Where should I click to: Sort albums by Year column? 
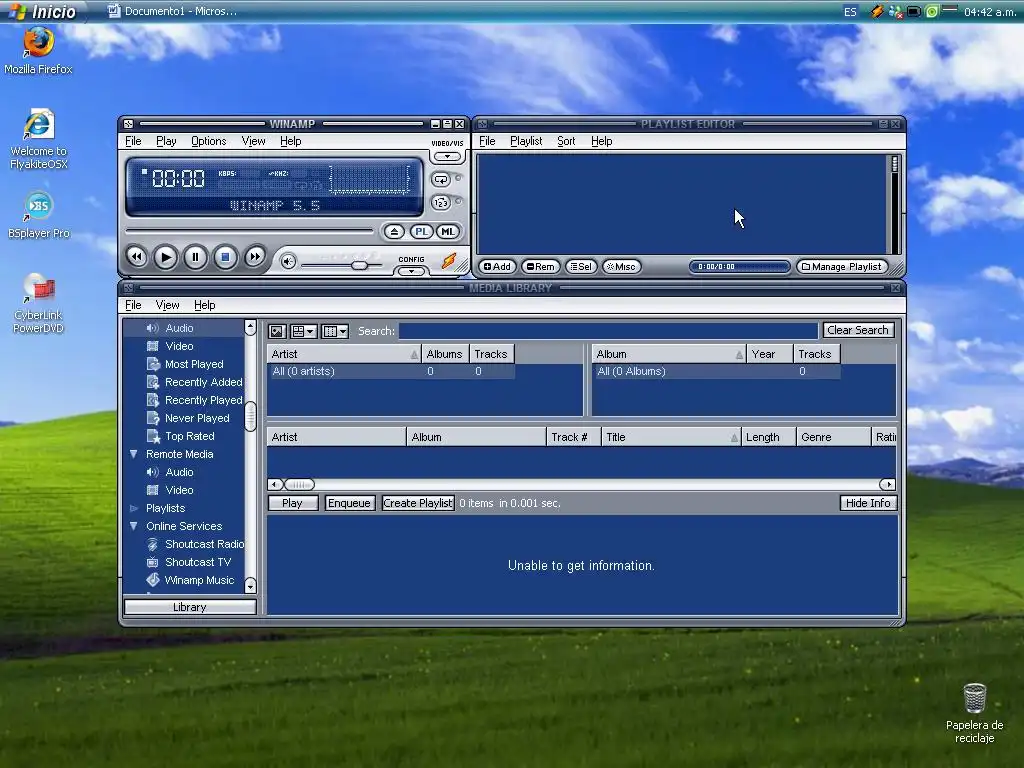pos(769,354)
